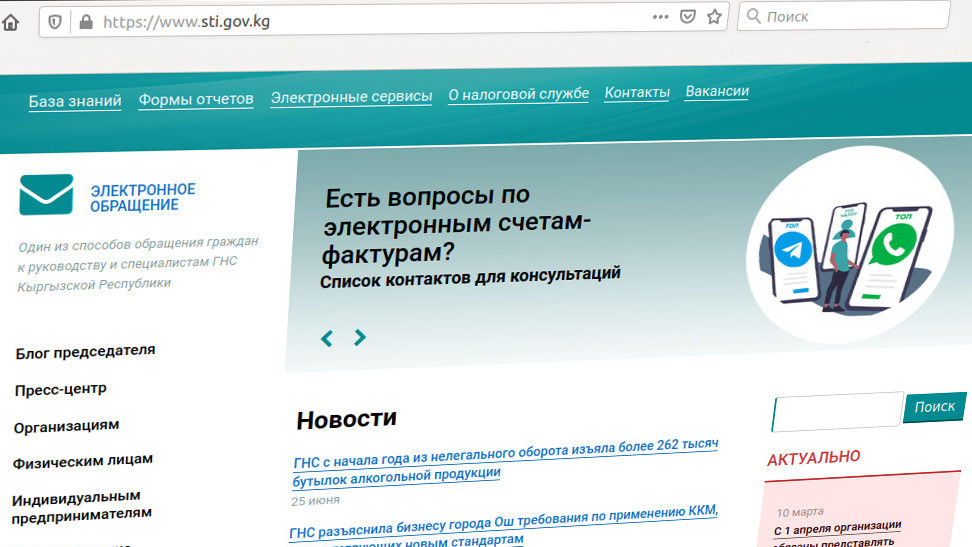Open news about 262 тысяч бутылок

(505, 459)
